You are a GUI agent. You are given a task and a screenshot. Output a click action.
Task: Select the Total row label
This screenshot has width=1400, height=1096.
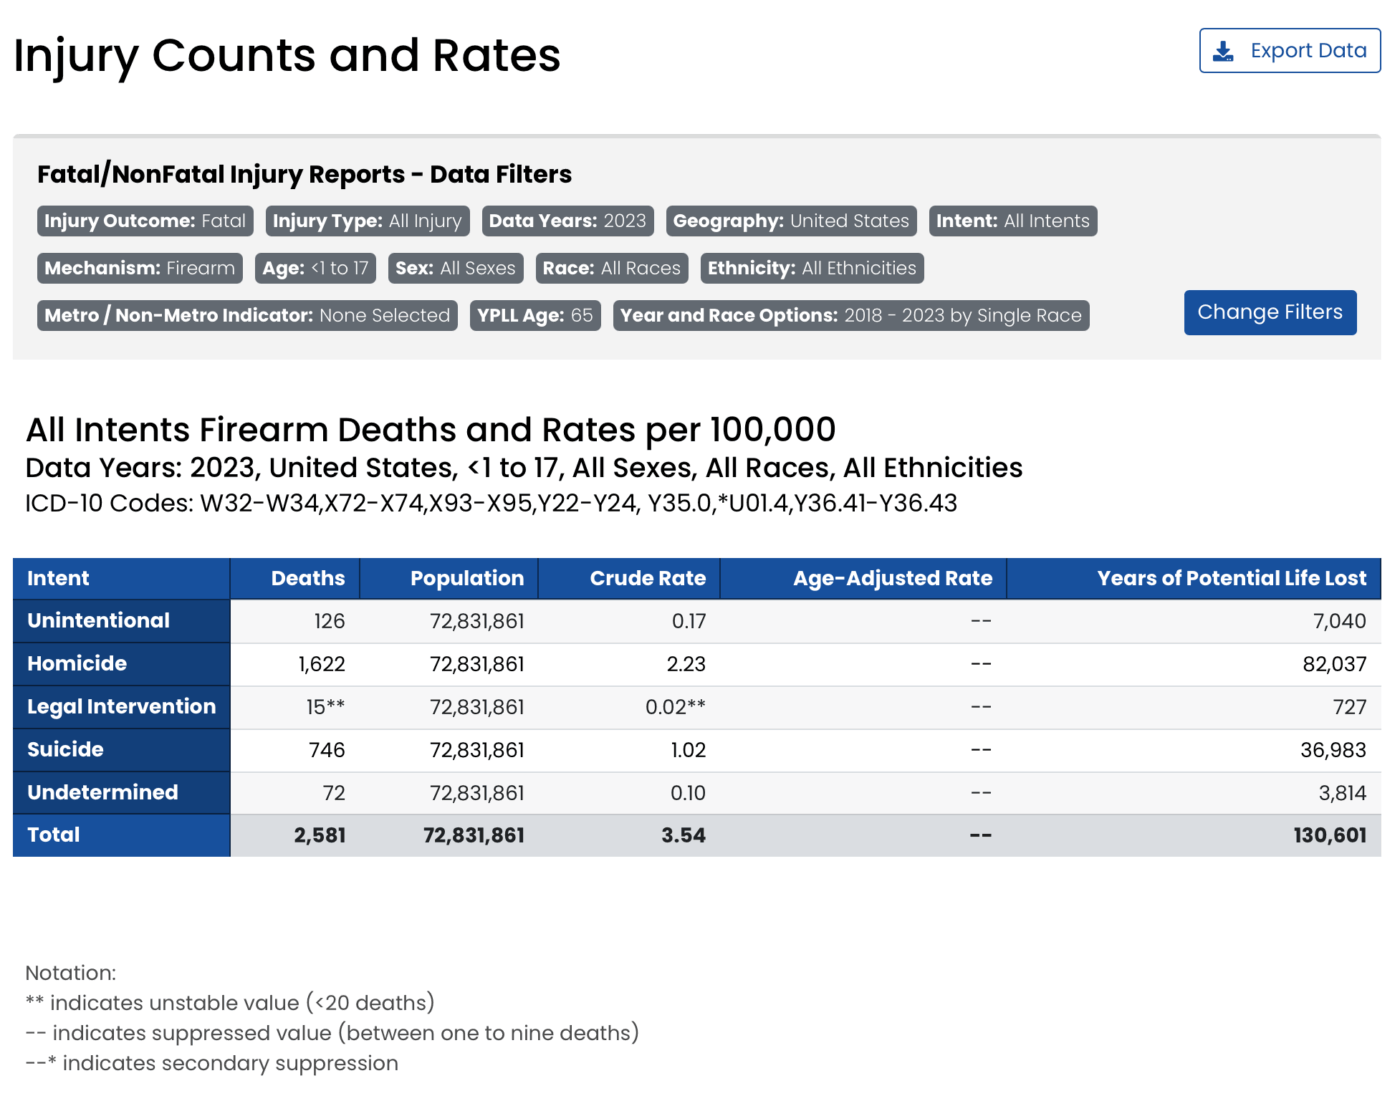(53, 835)
